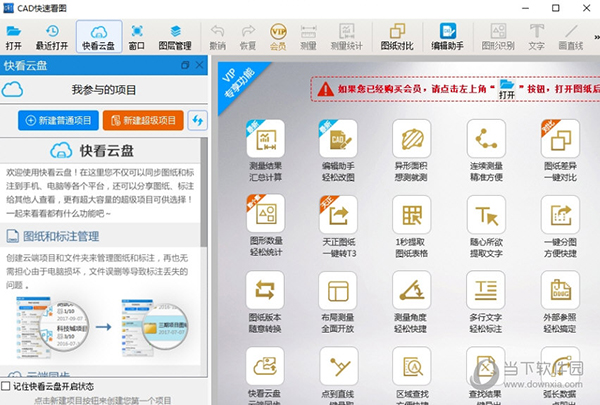Click the 图纸和标注管理 section heading

tap(61, 236)
